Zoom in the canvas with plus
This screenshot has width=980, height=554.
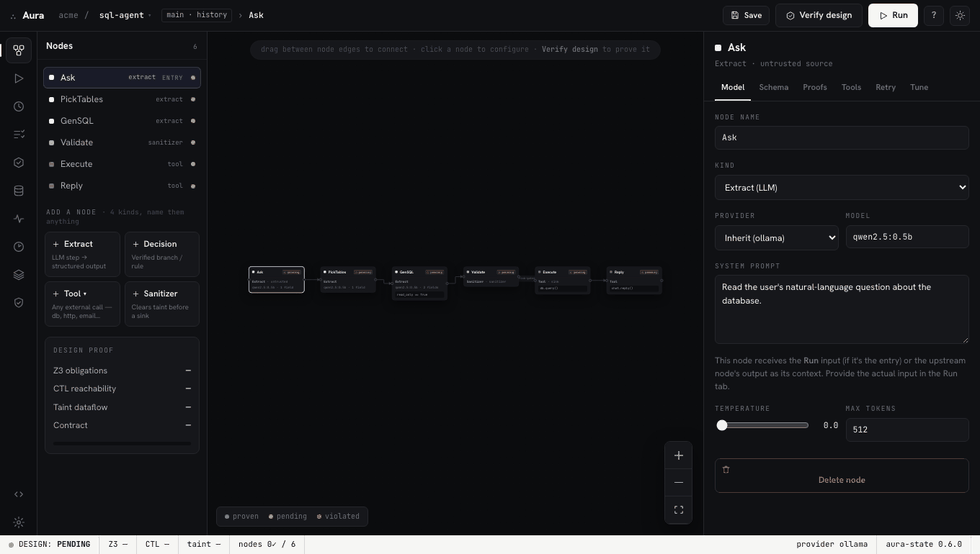679,456
